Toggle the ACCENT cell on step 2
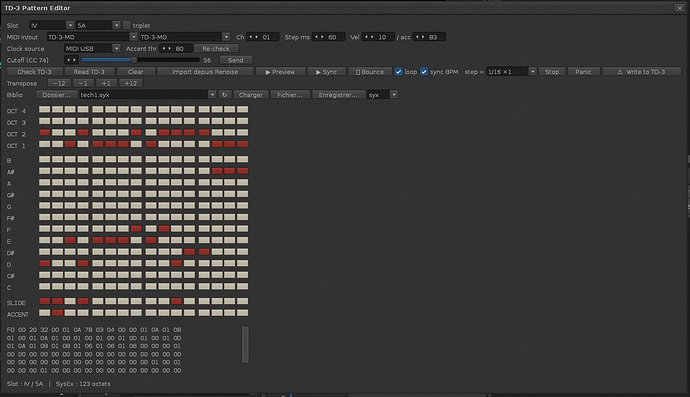Image resolution: width=690 pixels, height=397 pixels. pyautogui.click(x=58, y=313)
